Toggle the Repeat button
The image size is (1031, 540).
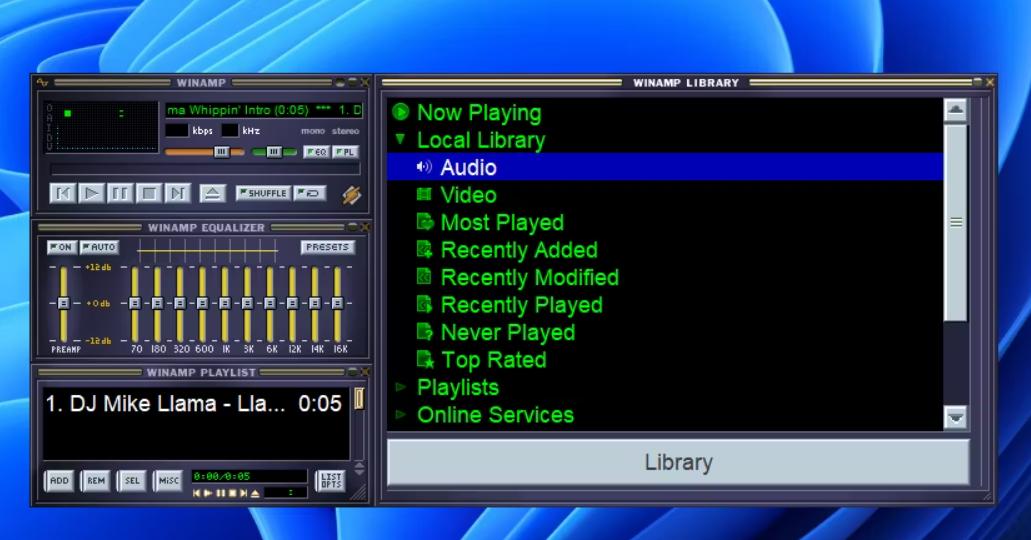click(x=309, y=193)
